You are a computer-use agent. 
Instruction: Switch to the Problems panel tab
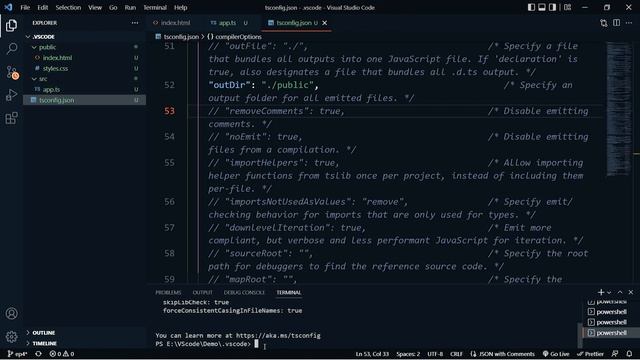pos(168,292)
